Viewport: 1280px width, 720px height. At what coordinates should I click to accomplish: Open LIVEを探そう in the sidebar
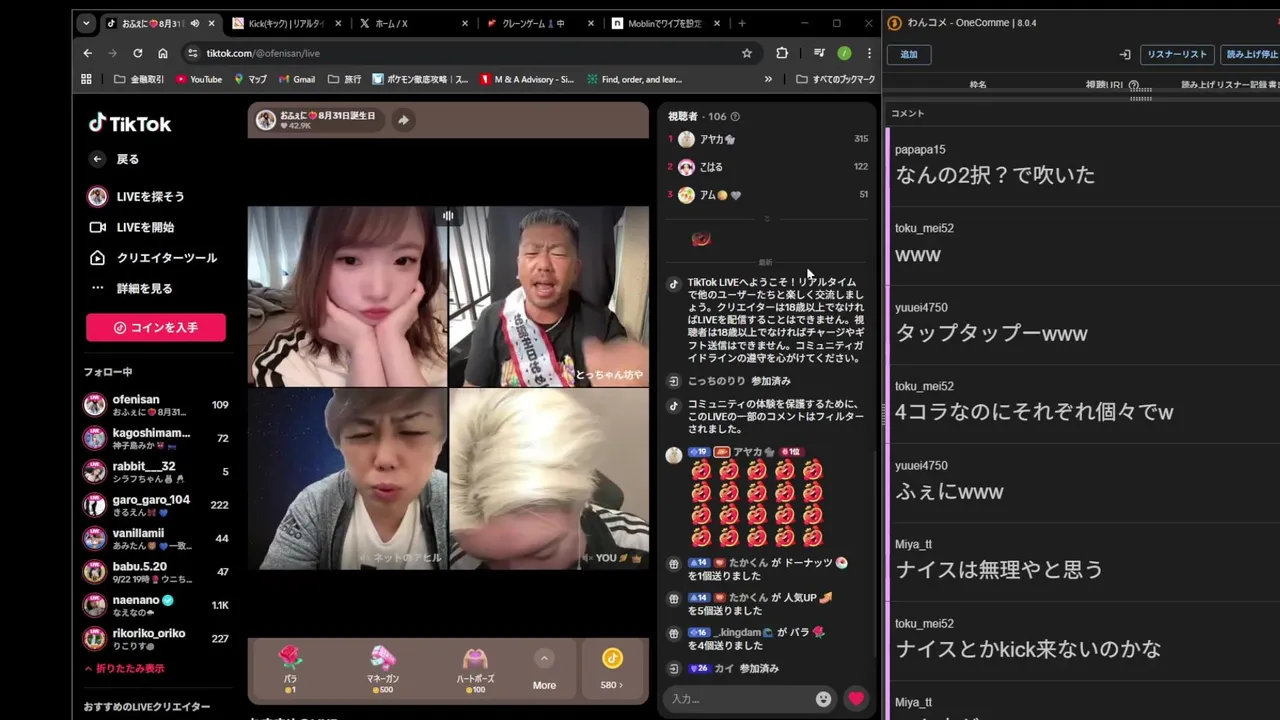point(150,197)
